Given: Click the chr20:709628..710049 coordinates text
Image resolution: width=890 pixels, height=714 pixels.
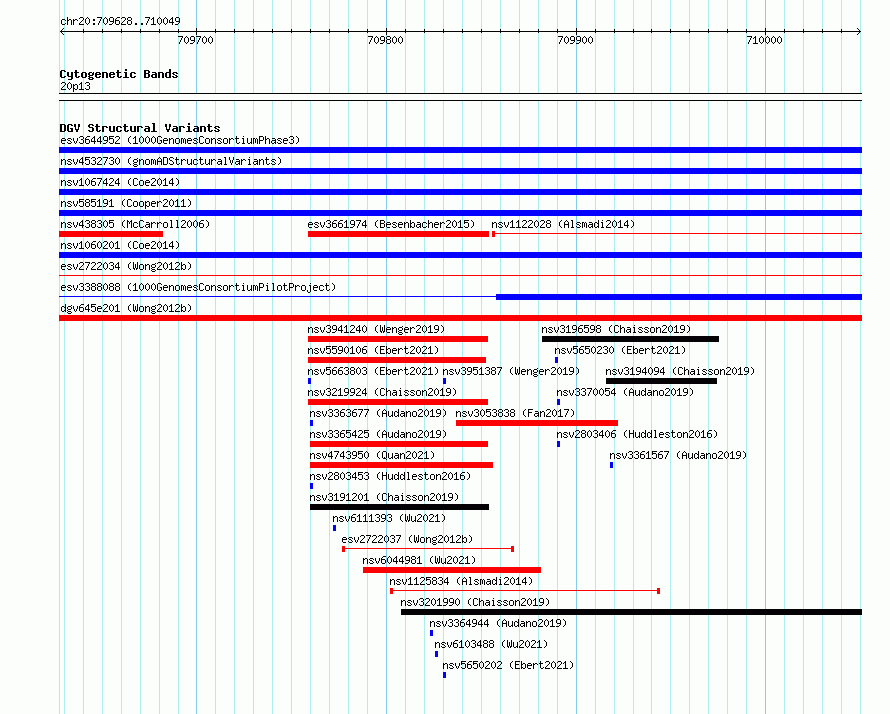Looking at the screenshot, I should coord(120,21).
